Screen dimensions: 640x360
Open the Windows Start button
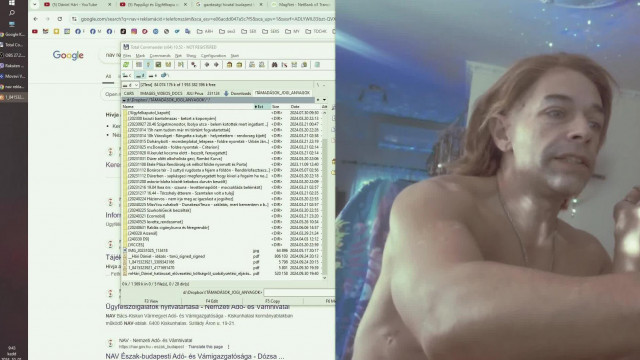tap(12, 3)
